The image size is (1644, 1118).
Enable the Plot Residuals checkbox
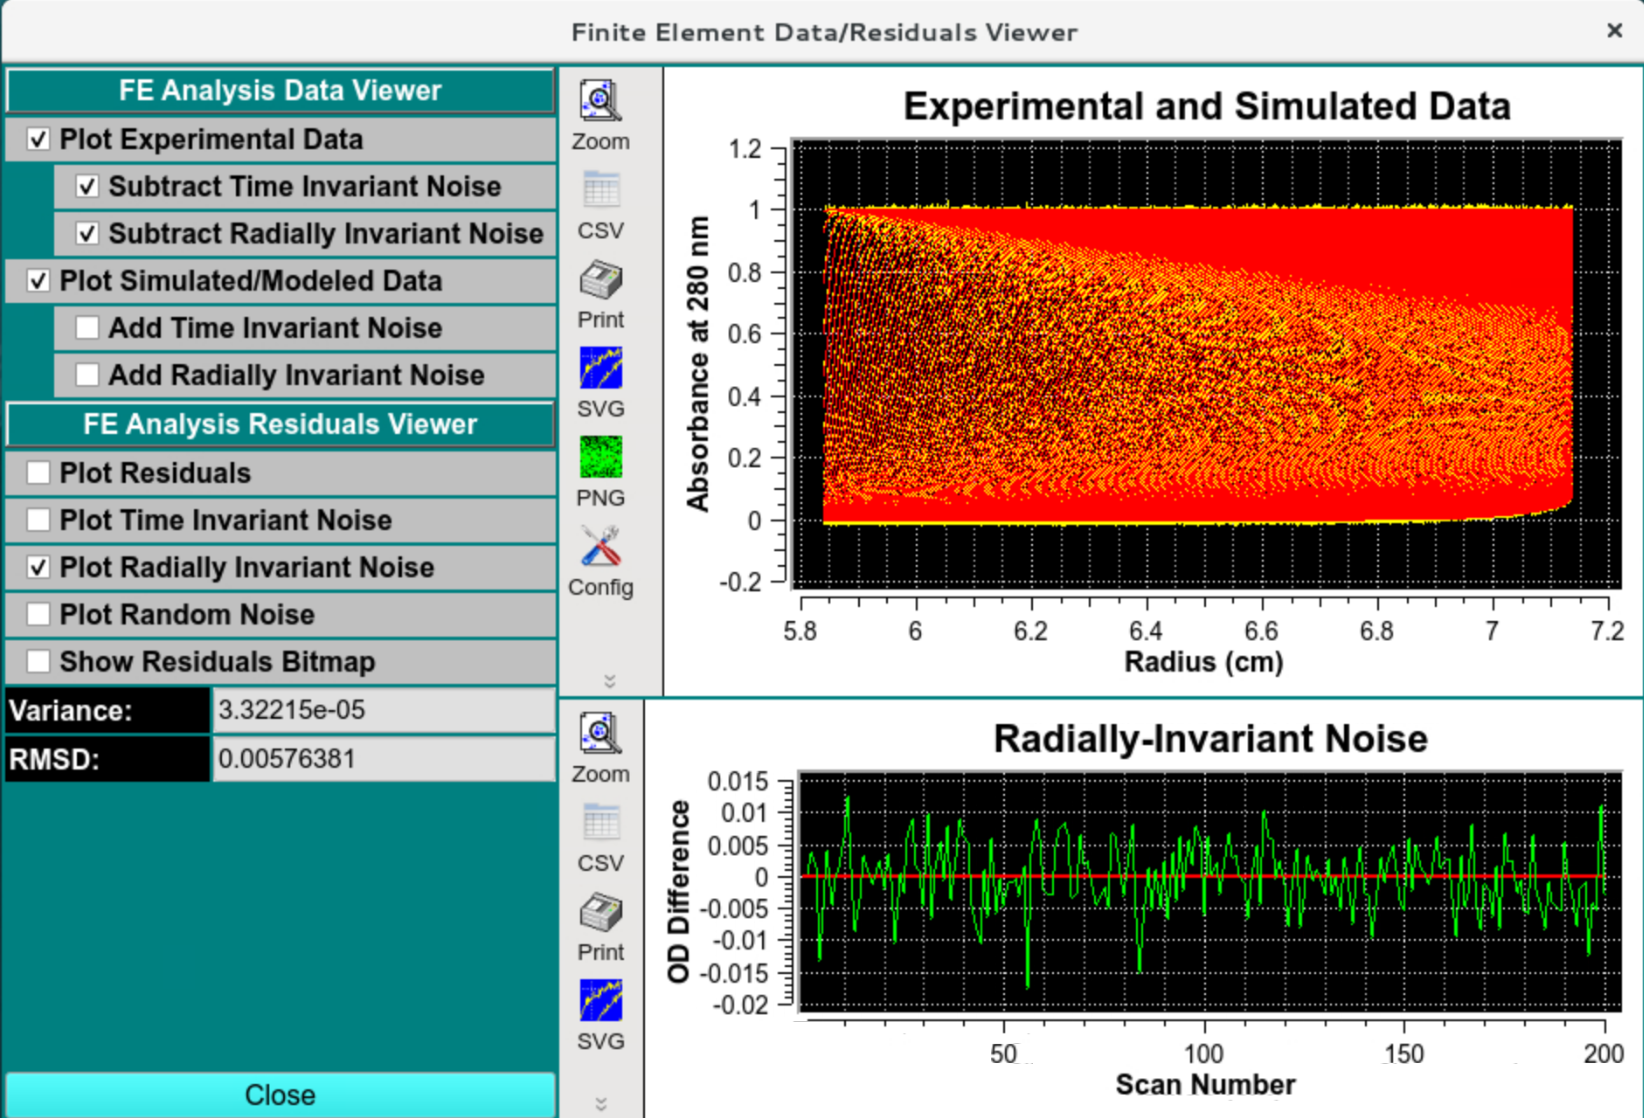point(38,473)
